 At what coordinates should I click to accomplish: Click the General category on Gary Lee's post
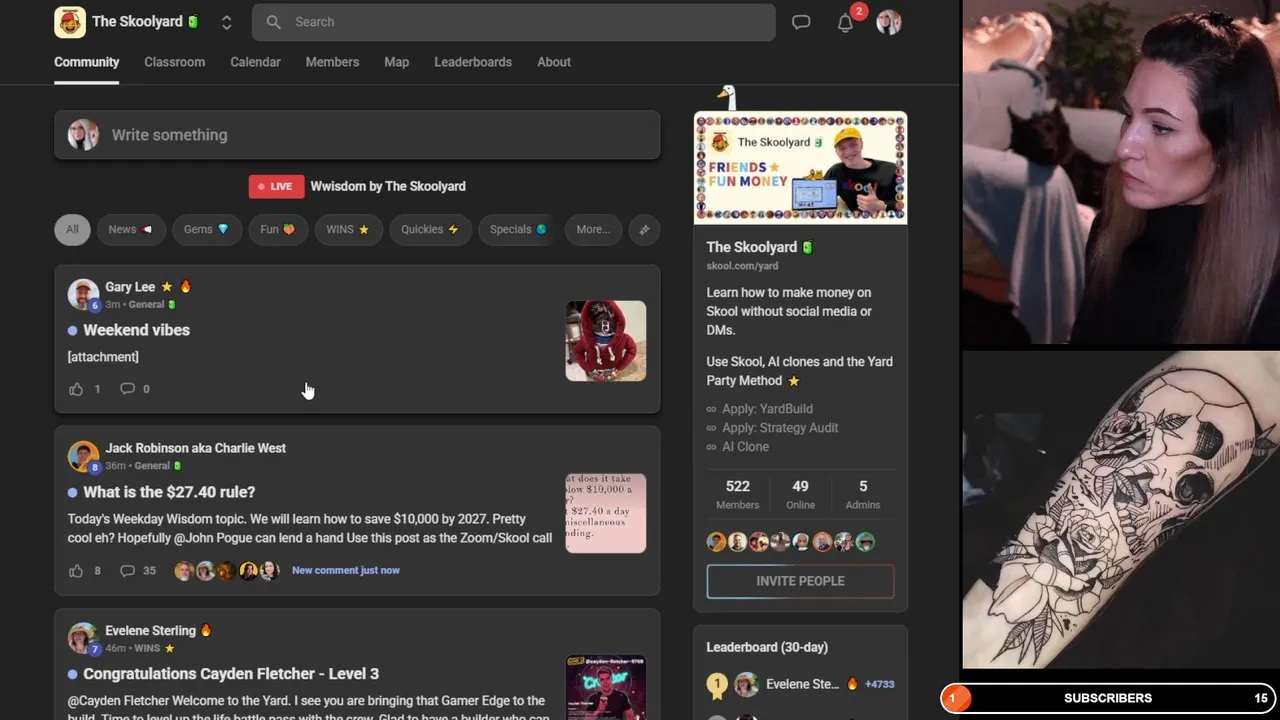coord(146,304)
